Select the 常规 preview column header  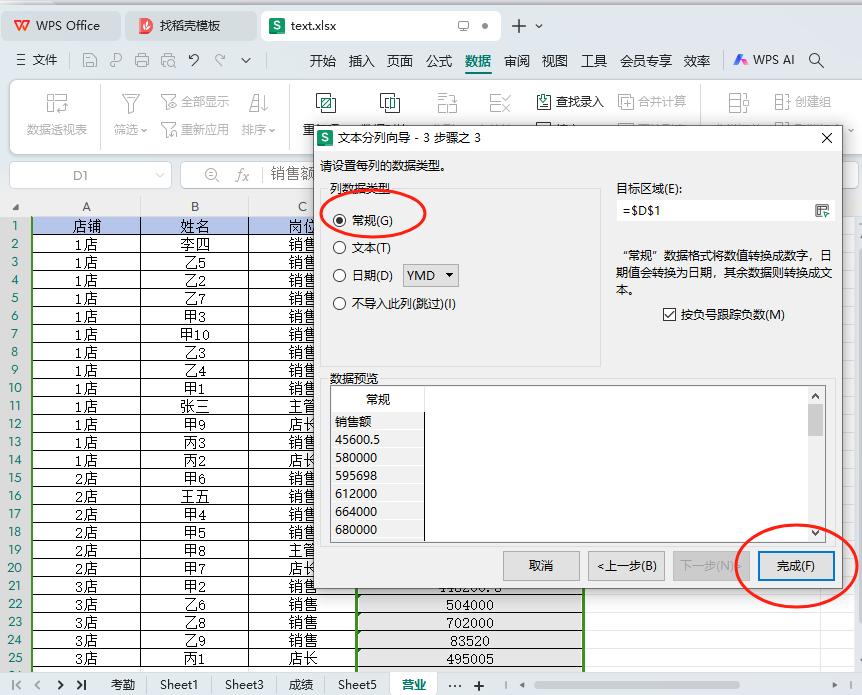378,399
